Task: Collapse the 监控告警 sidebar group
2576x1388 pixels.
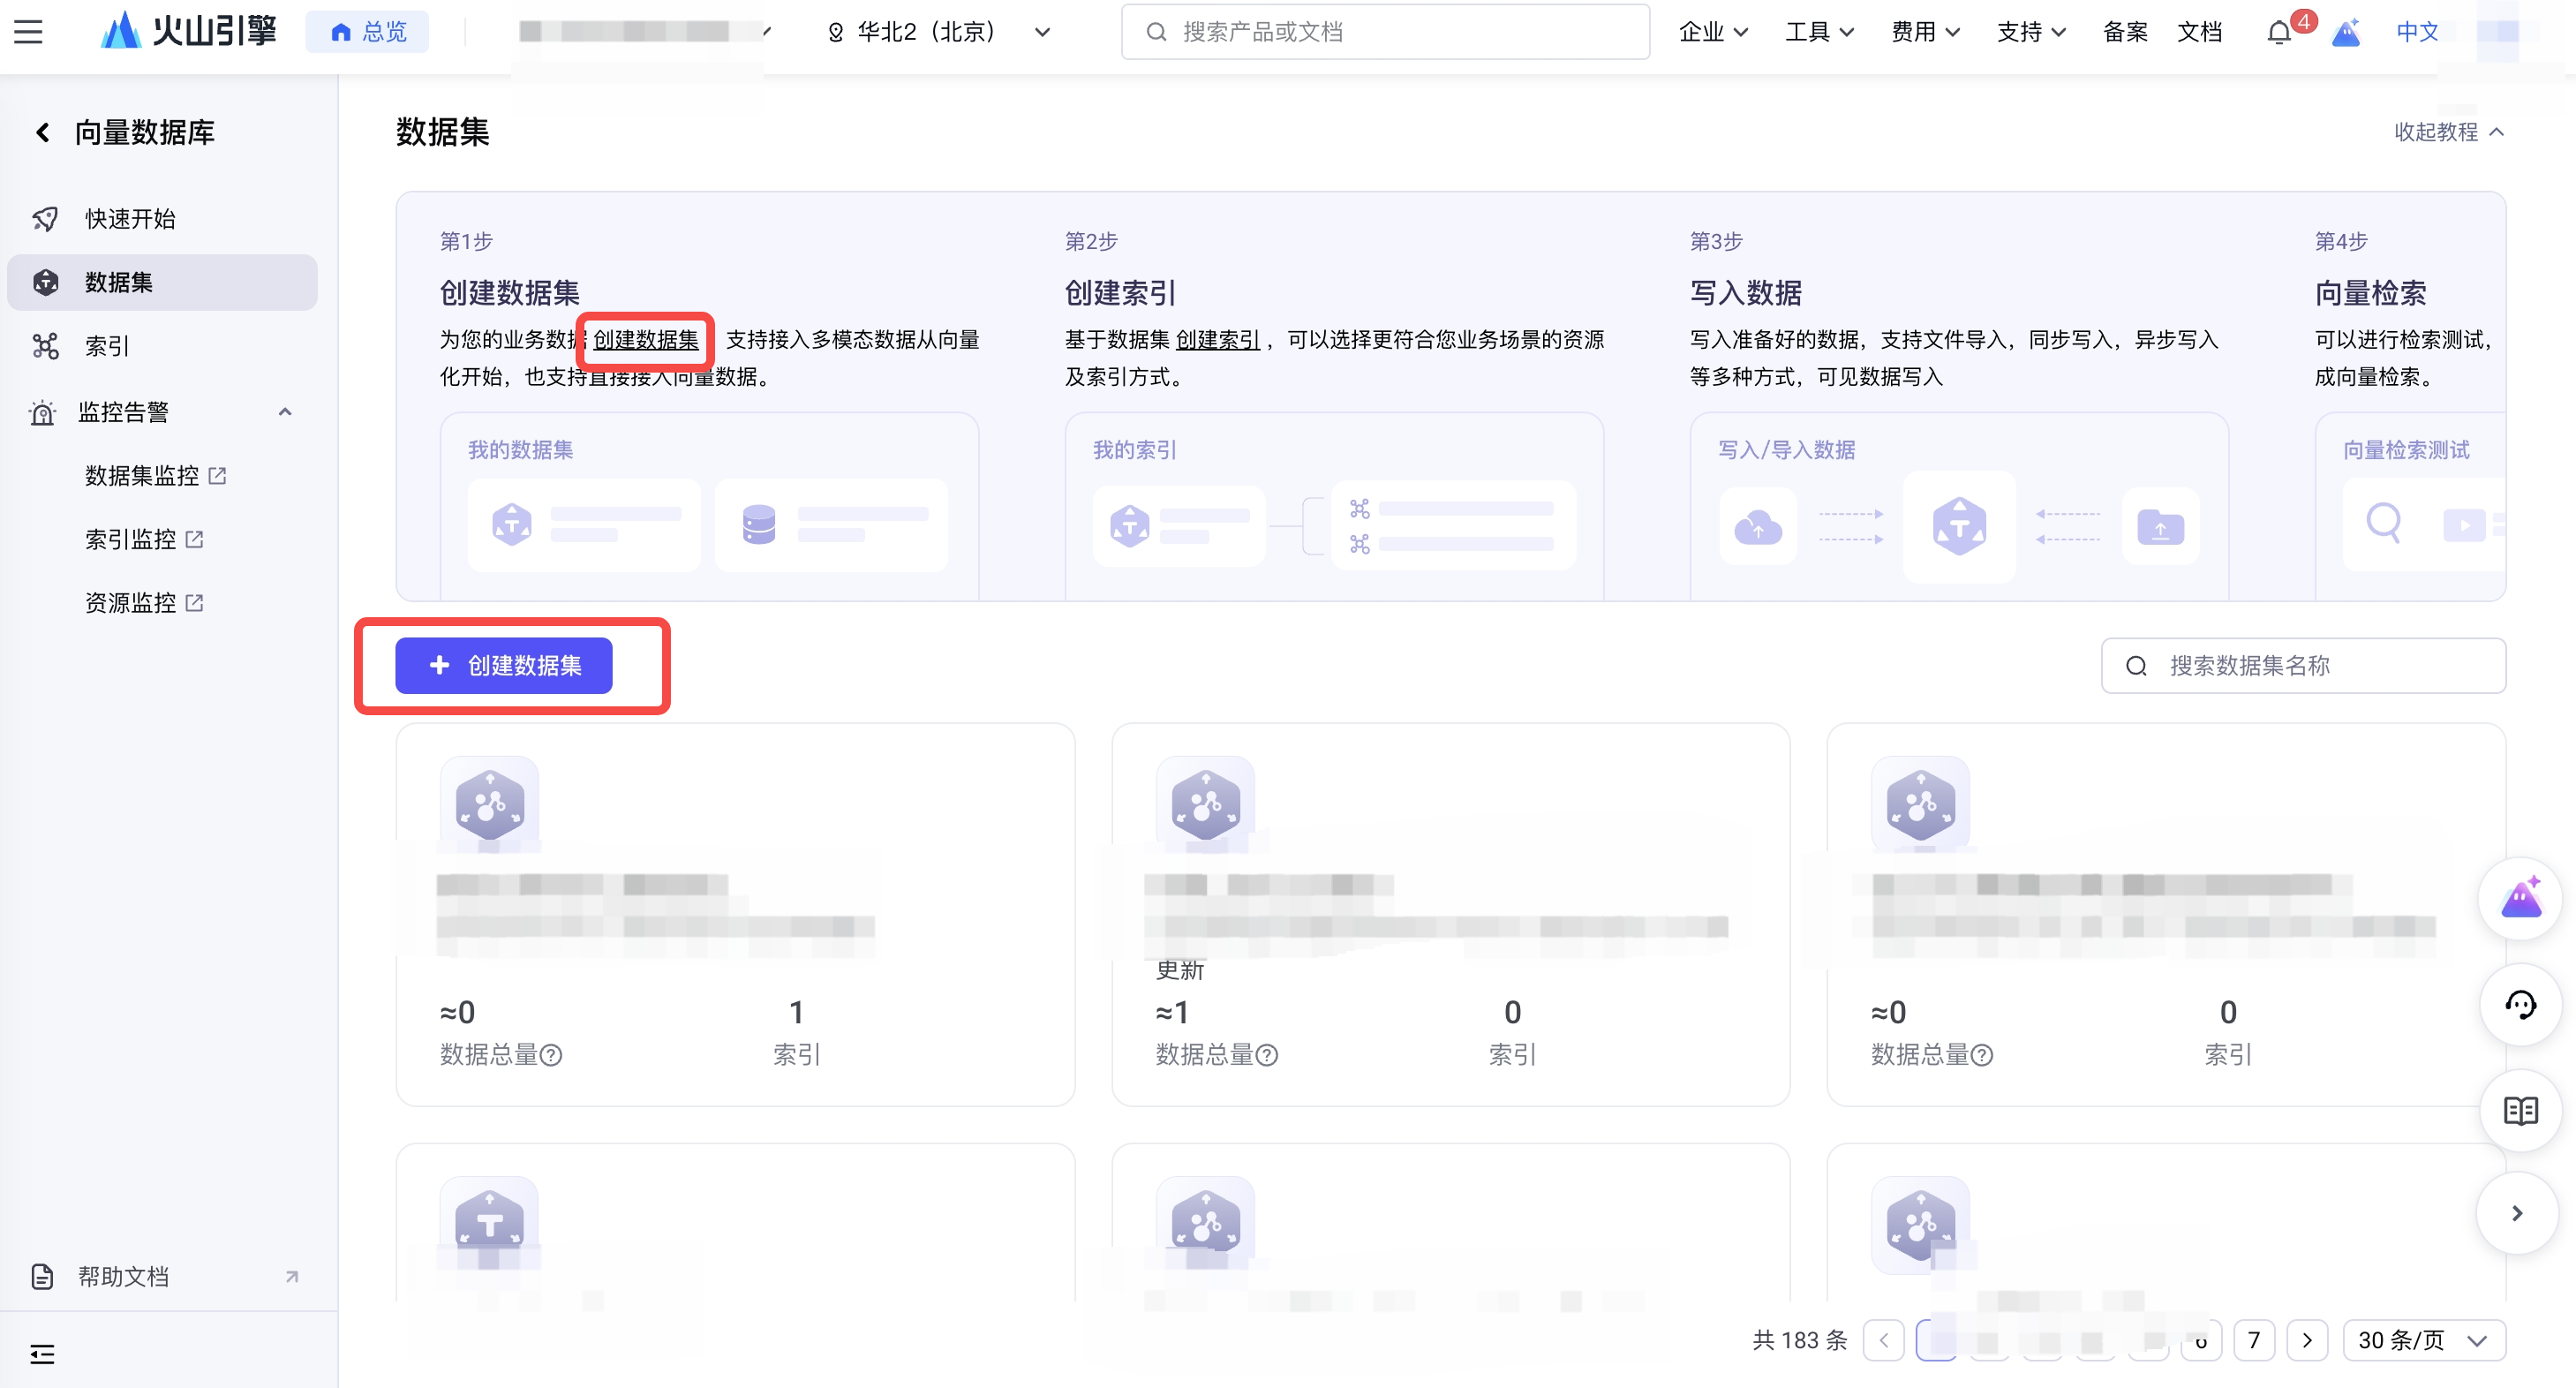Action: [x=285, y=412]
